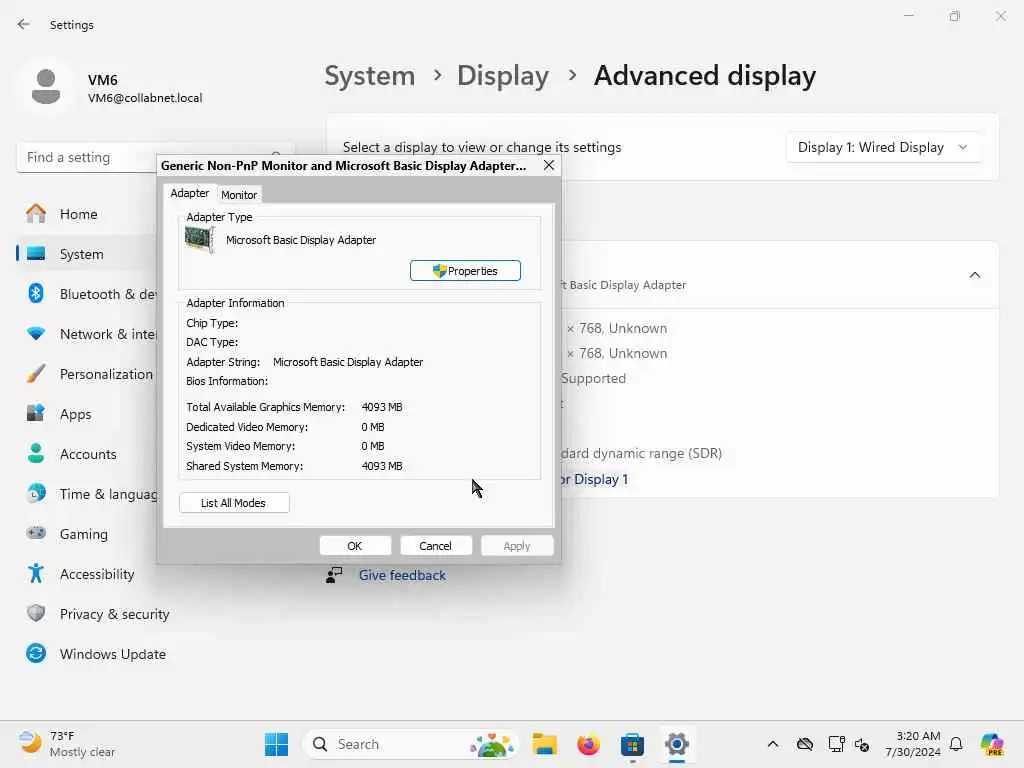Image resolution: width=1024 pixels, height=768 pixels.
Task: Open the Windows Start menu
Action: click(x=276, y=744)
